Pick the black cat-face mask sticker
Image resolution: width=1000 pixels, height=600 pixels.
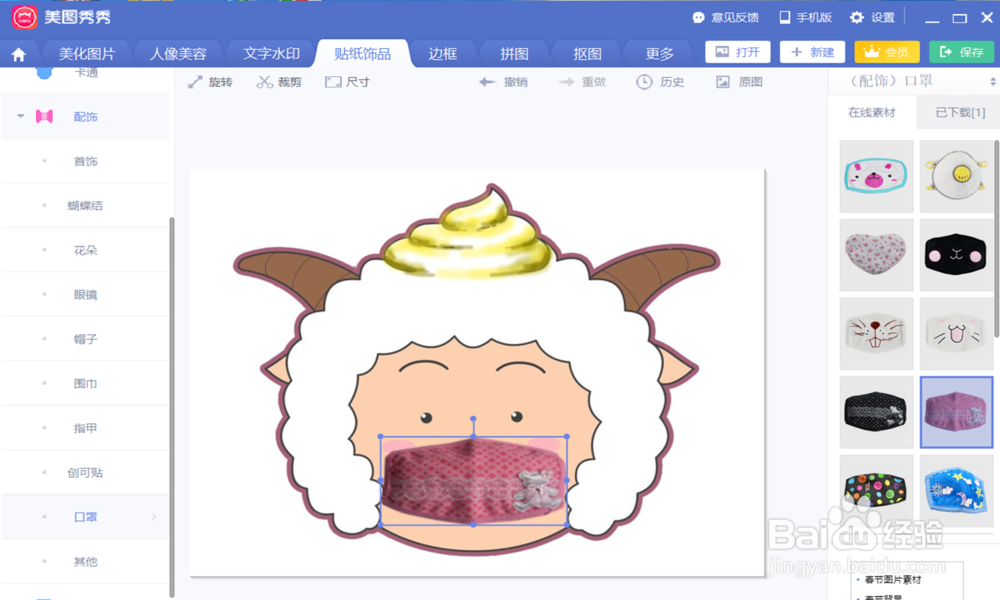tap(957, 255)
